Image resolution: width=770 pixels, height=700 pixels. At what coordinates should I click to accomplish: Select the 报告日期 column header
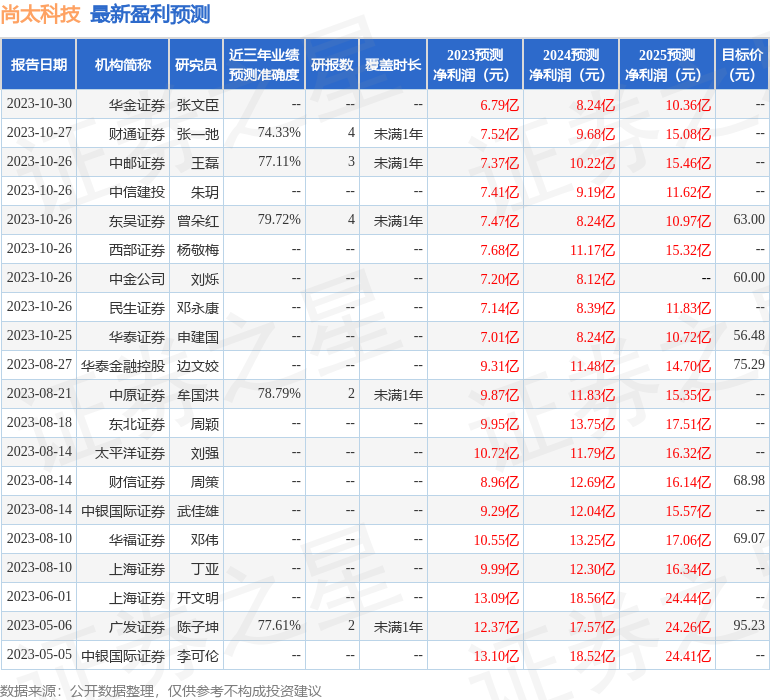point(39,64)
